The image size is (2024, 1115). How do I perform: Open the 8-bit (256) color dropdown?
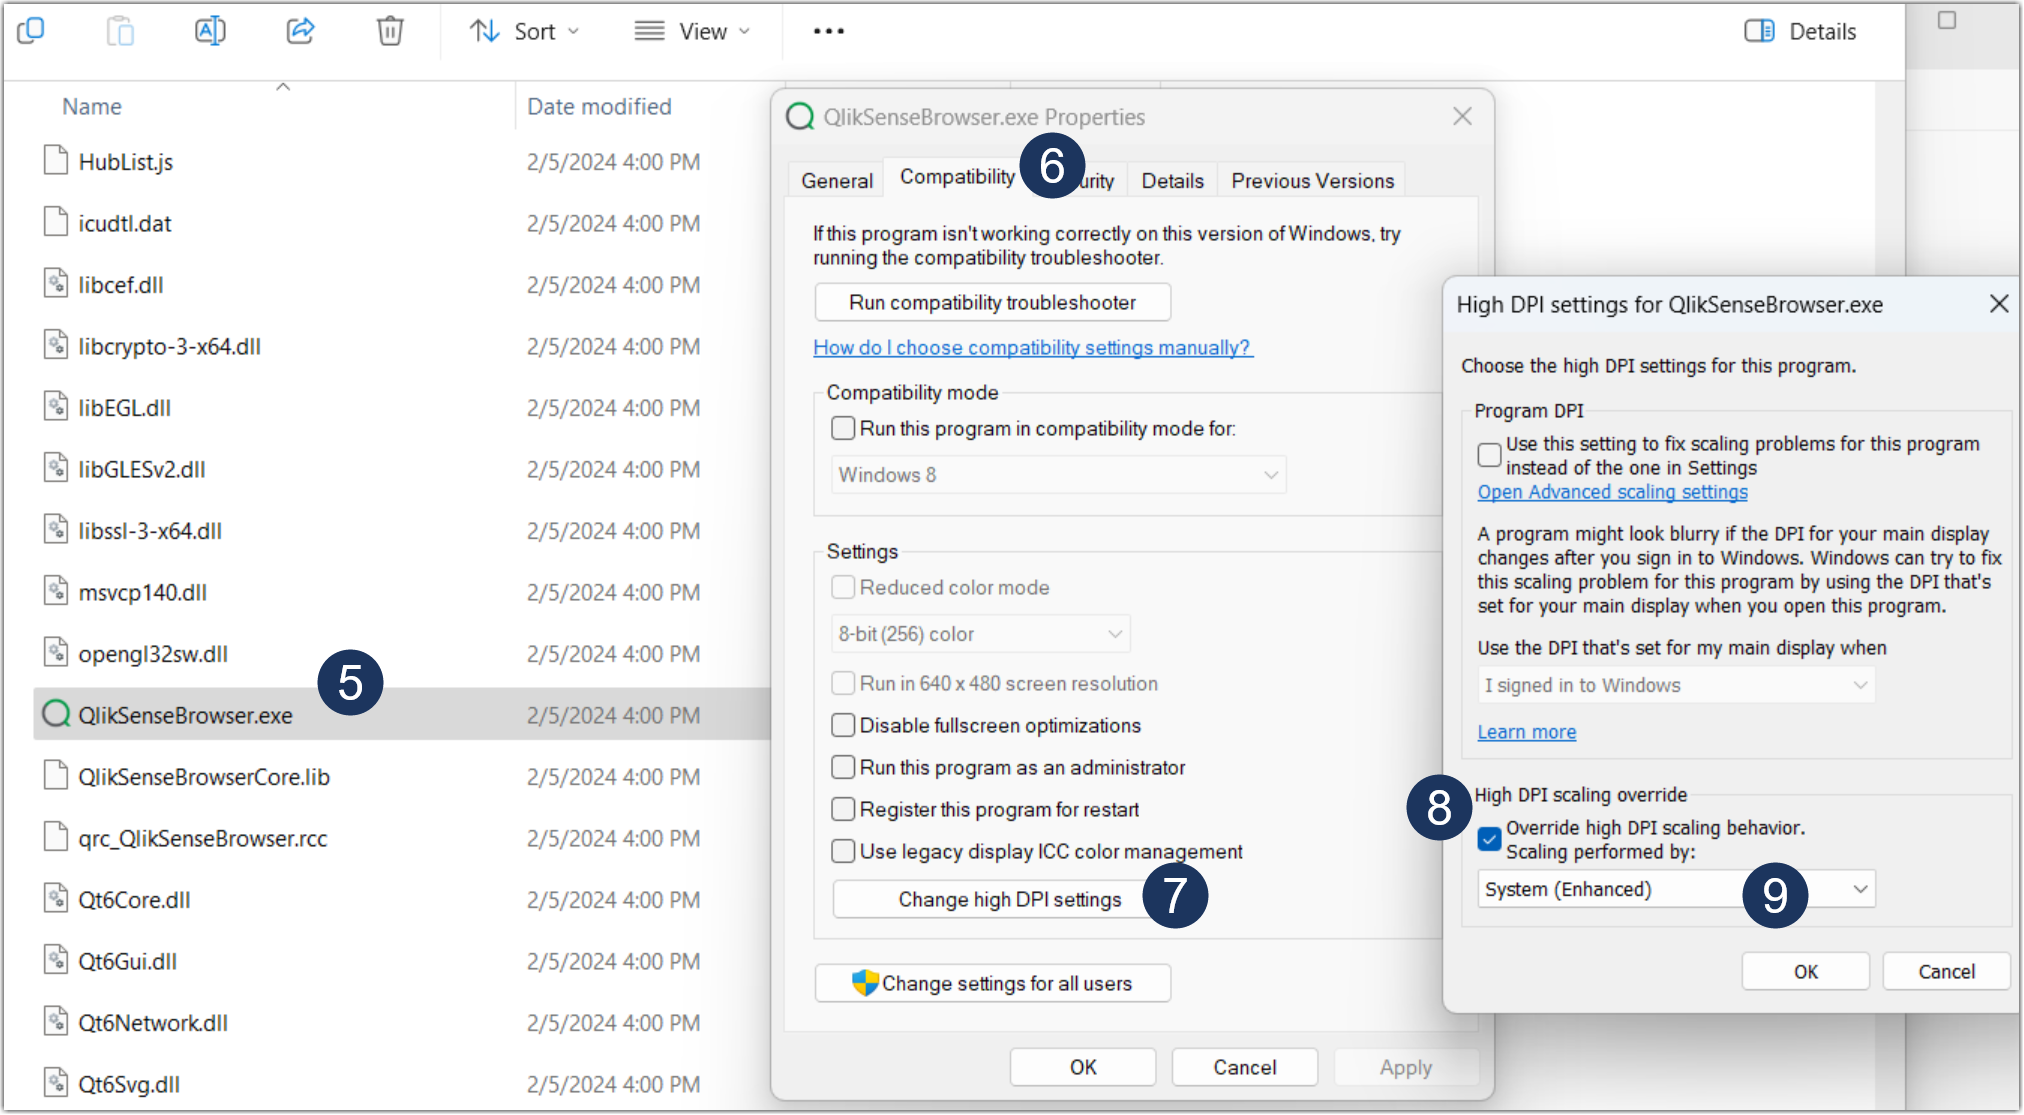click(981, 633)
